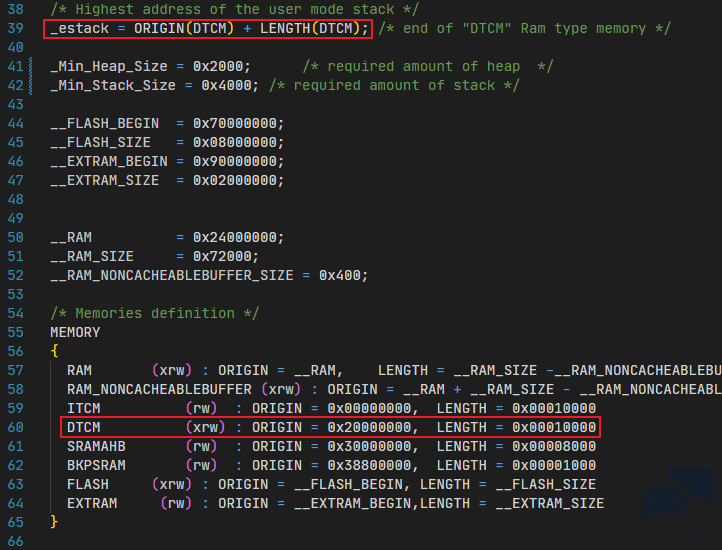Click DTCM region name on line 60
This screenshot has height=550, width=722.
tap(83, 427)
